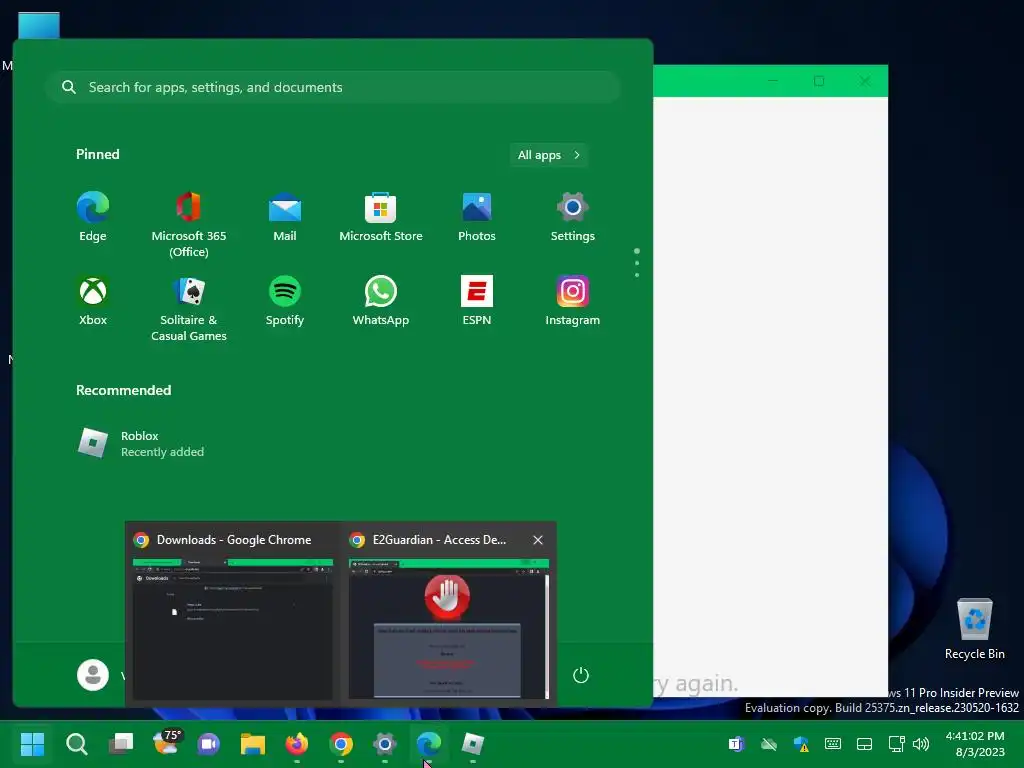Open recommended Roblox item
Viewport: 1024px width, 768px height.
pyautogui.click(x=140, y=443)
